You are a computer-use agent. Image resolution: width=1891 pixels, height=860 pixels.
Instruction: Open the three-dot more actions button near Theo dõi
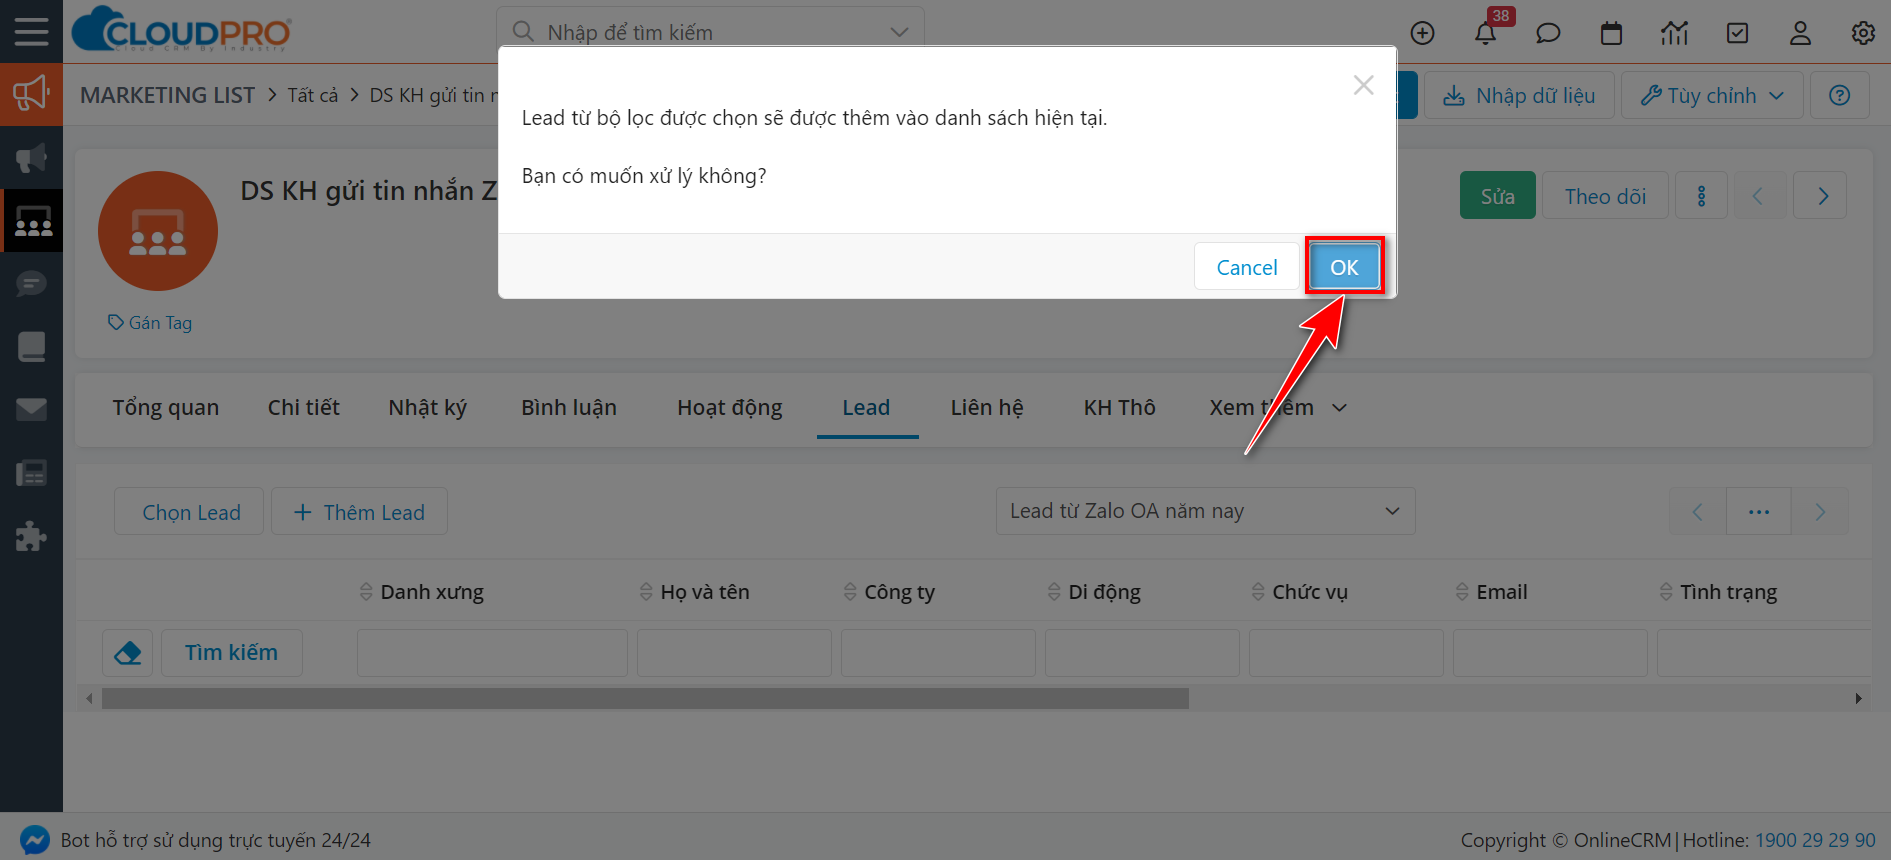tap(1701, 196)
